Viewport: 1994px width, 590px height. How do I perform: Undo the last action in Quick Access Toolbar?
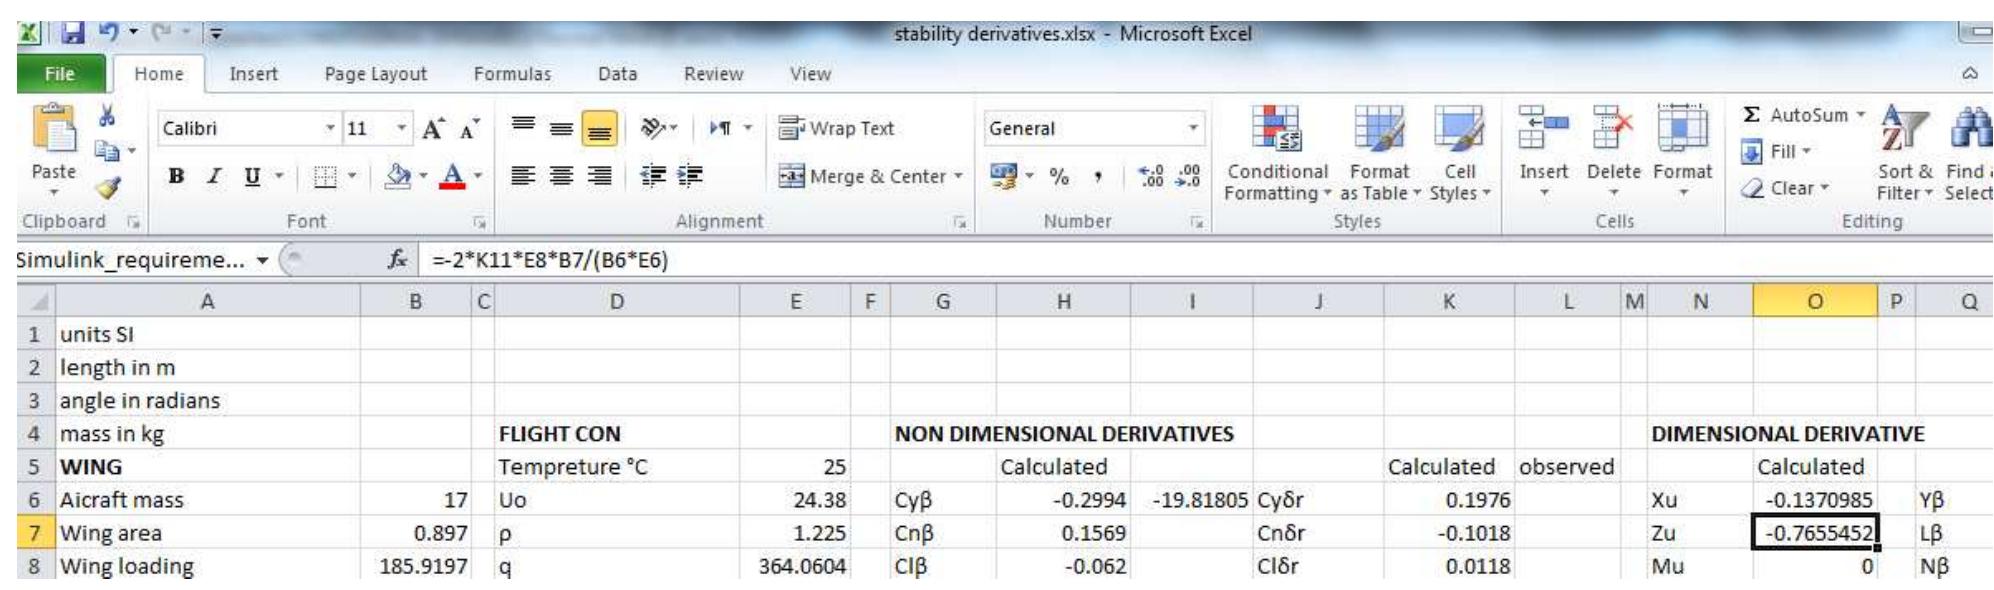pyautogui.click(x=108, y=33)
